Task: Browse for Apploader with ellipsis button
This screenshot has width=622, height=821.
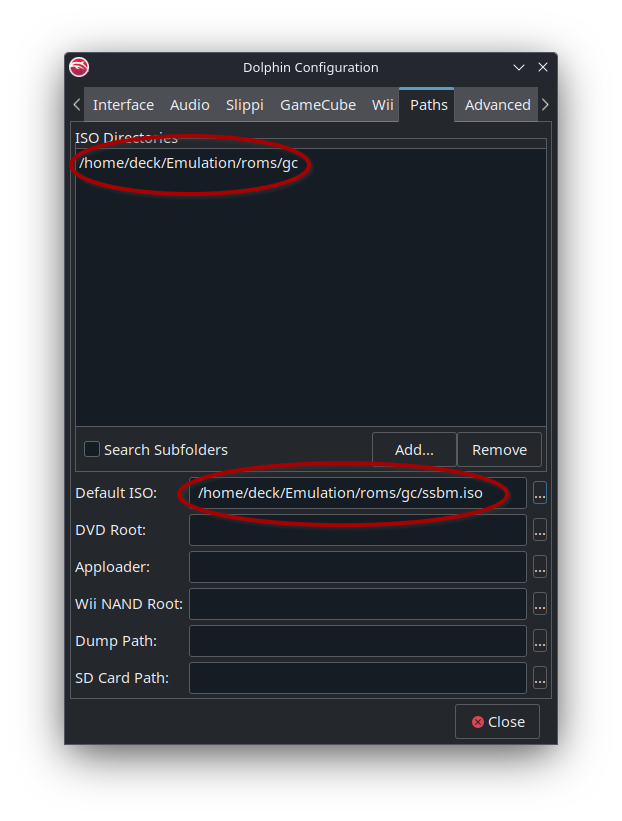Action: pos(540,567)
